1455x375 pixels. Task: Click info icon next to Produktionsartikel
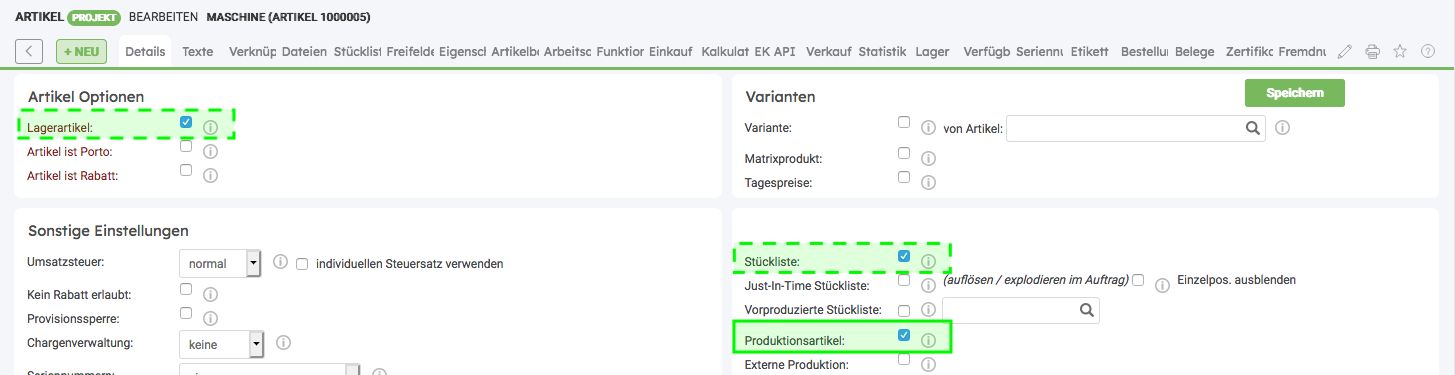pos(927,341)
